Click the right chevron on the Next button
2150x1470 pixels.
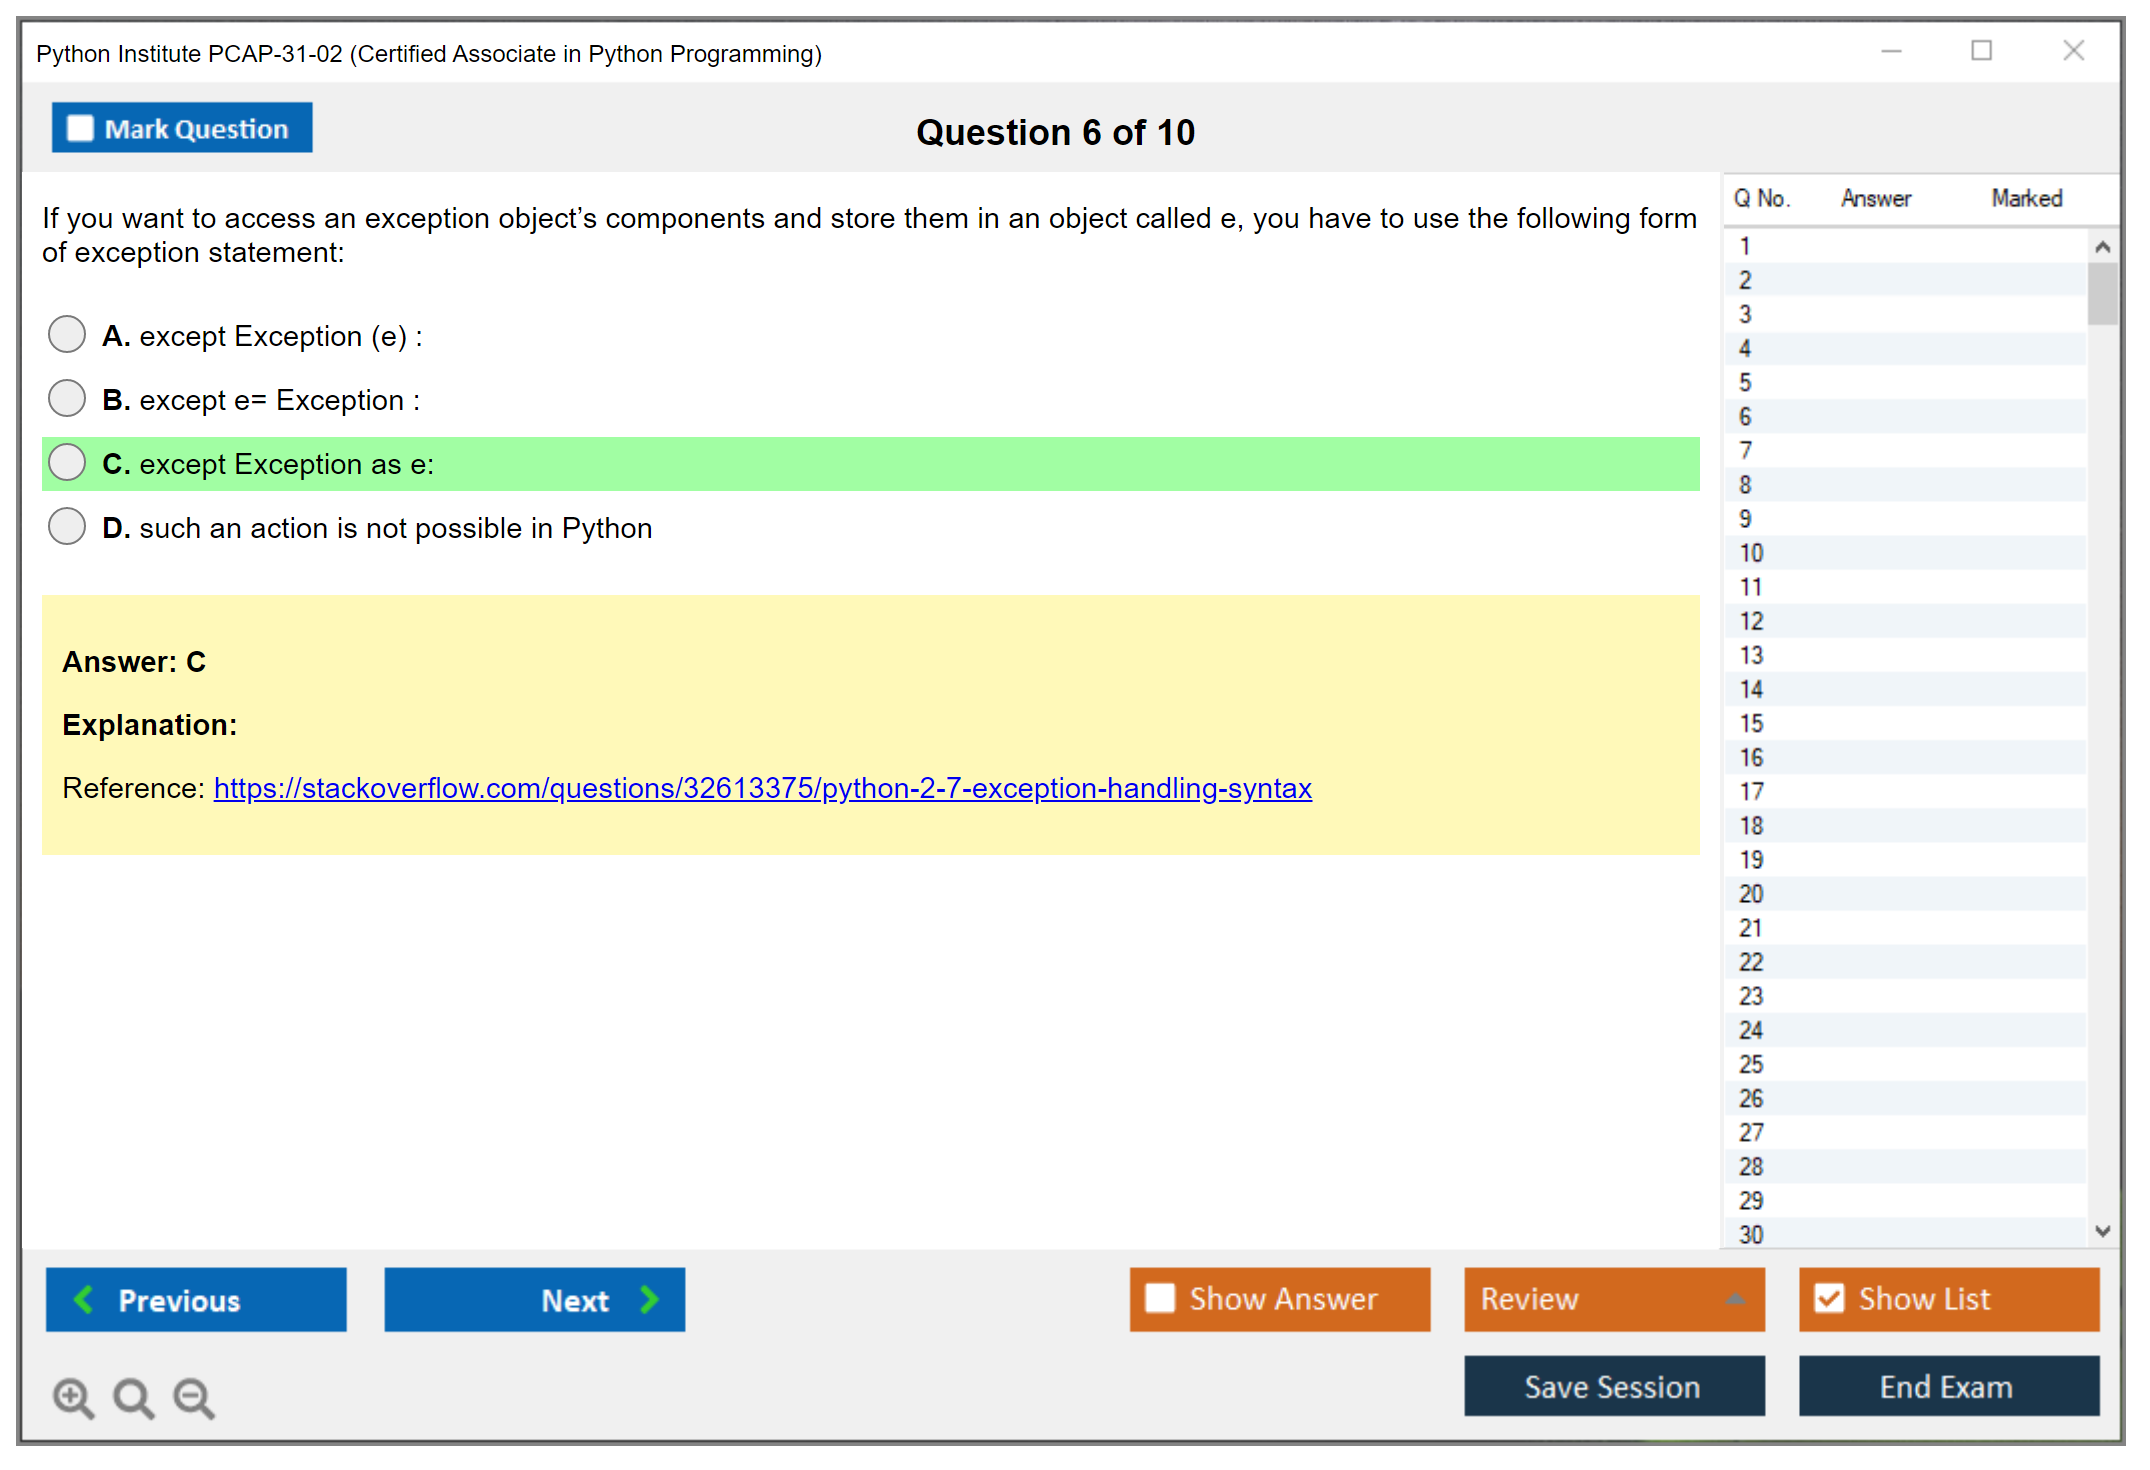pos(649,1299)
